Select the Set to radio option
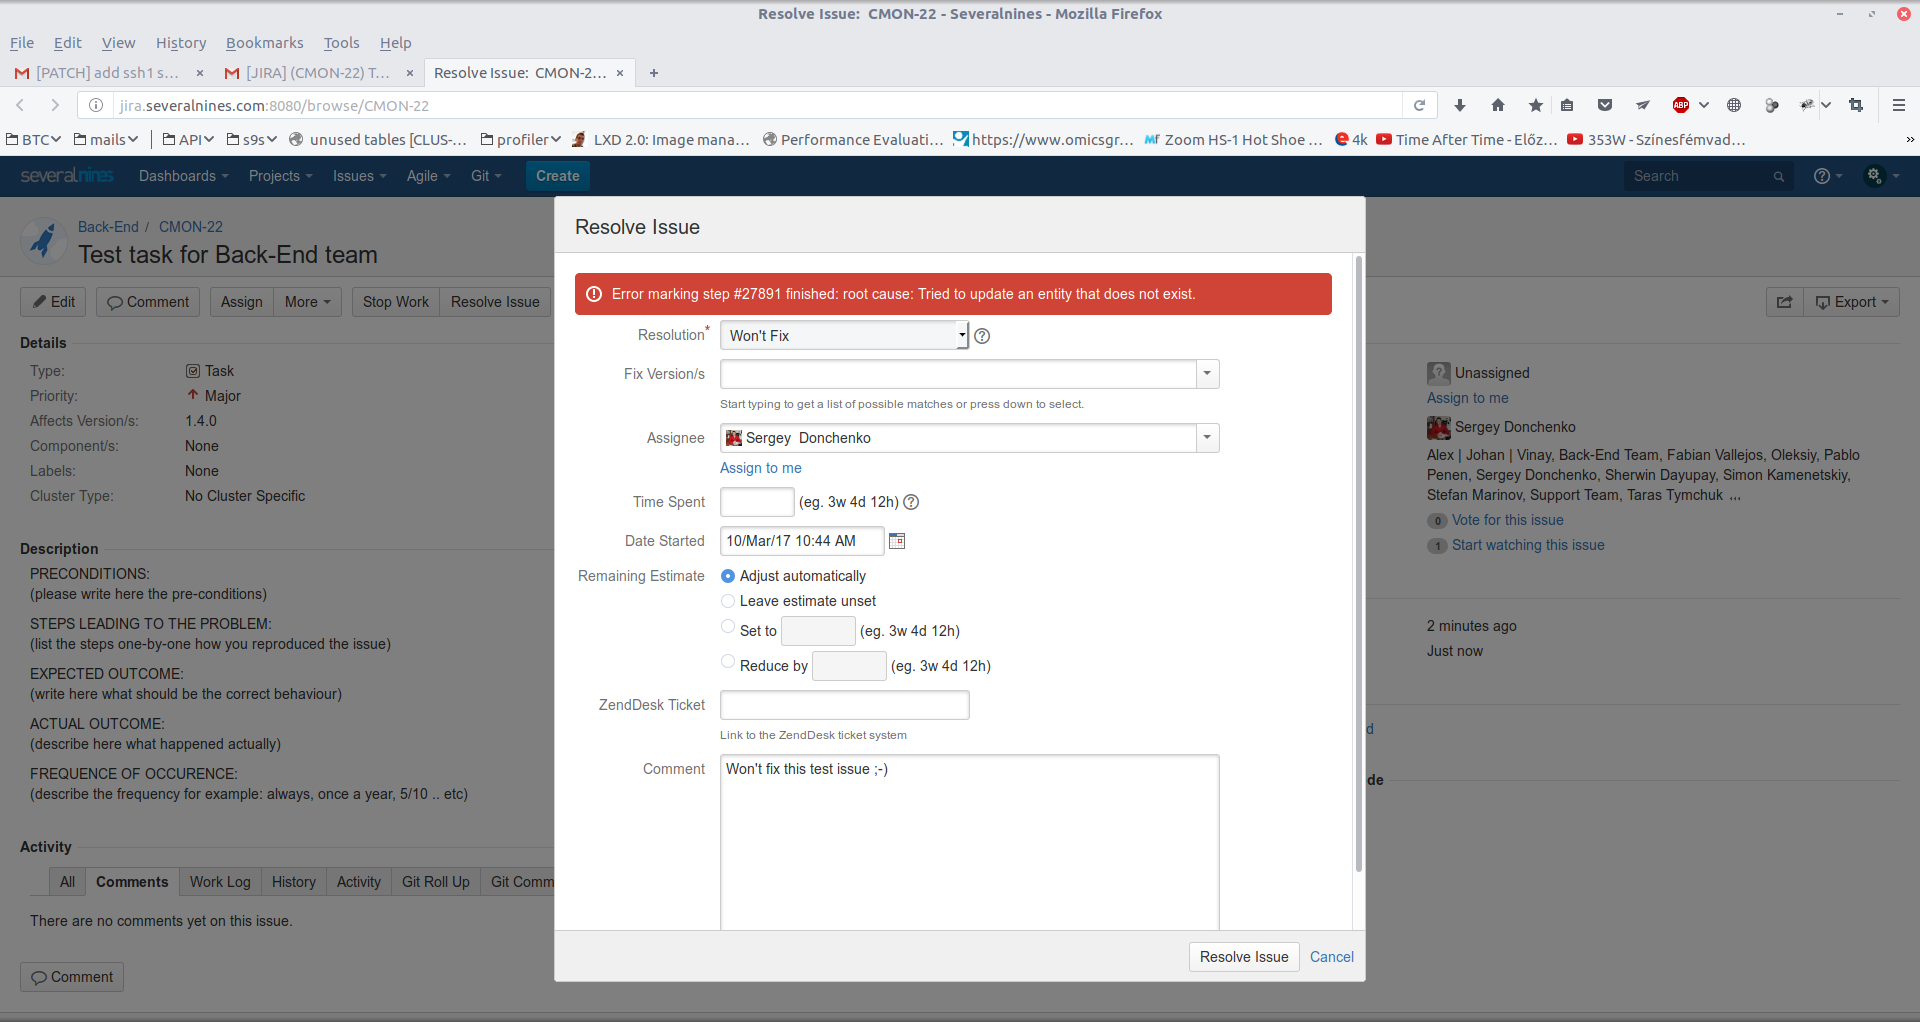This screenshot has width=1920, height=1022. click(x=728, y=627)
